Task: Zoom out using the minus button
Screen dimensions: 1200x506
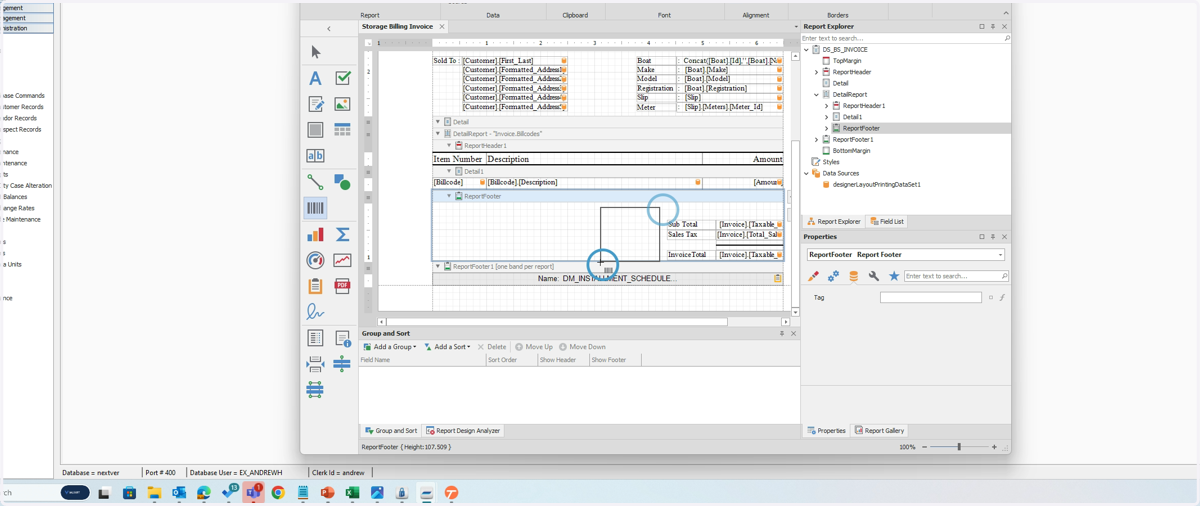Action: coord(924,447)
